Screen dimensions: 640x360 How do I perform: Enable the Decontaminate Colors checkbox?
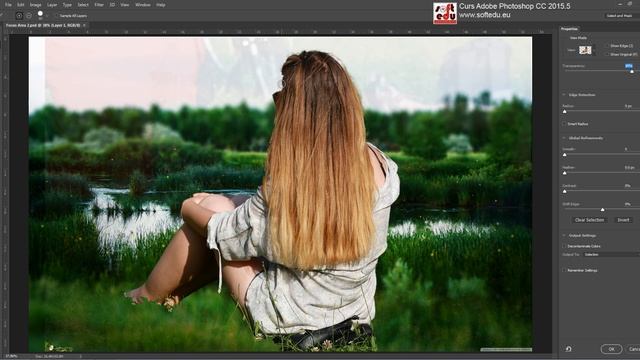tap(564, 246)
